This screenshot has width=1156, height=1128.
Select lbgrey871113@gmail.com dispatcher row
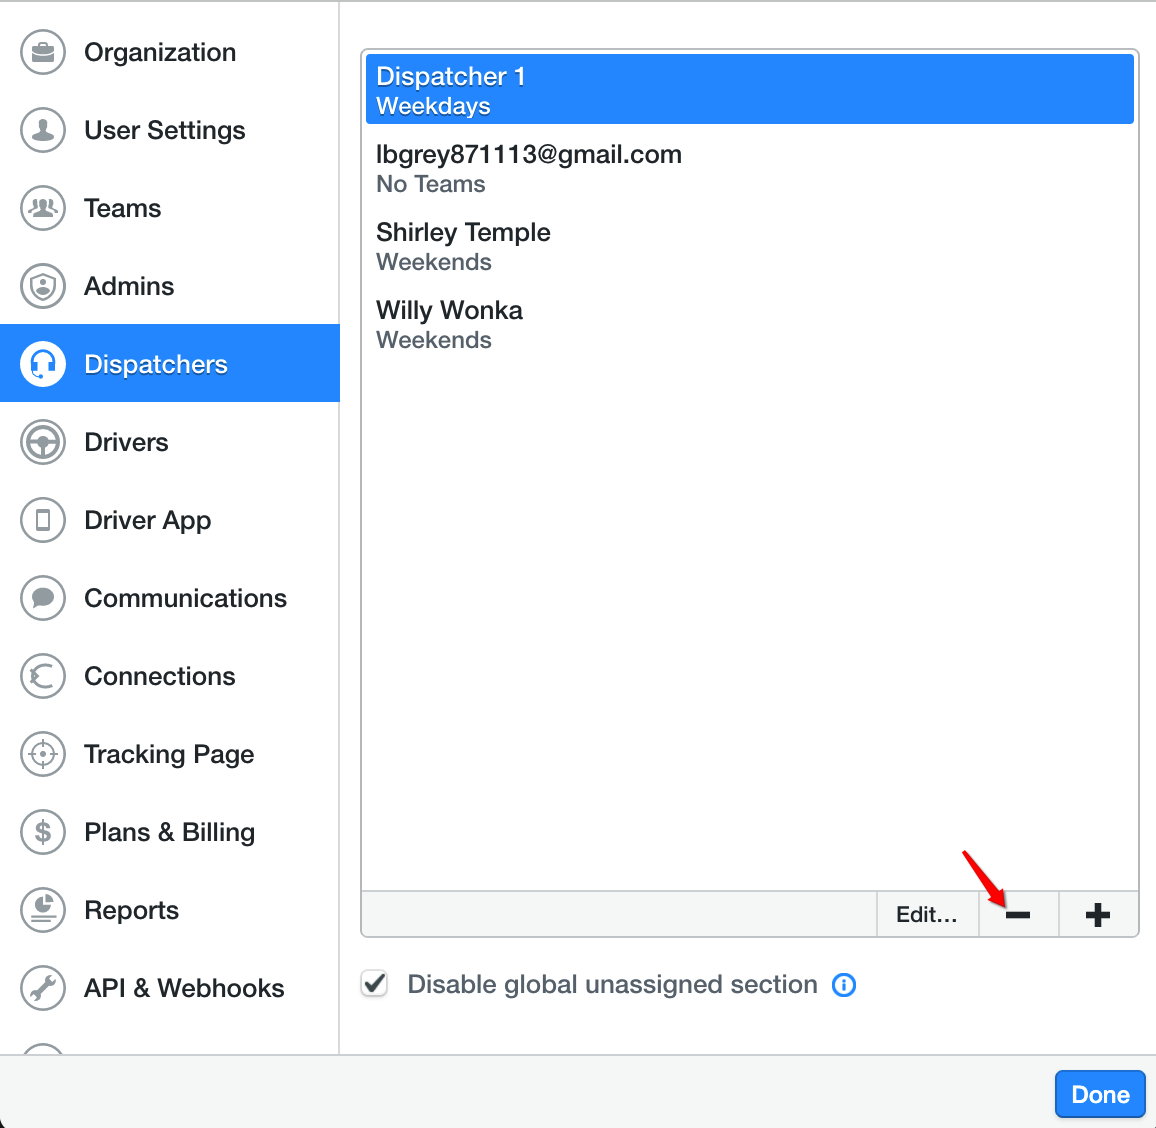click(749, 168)
